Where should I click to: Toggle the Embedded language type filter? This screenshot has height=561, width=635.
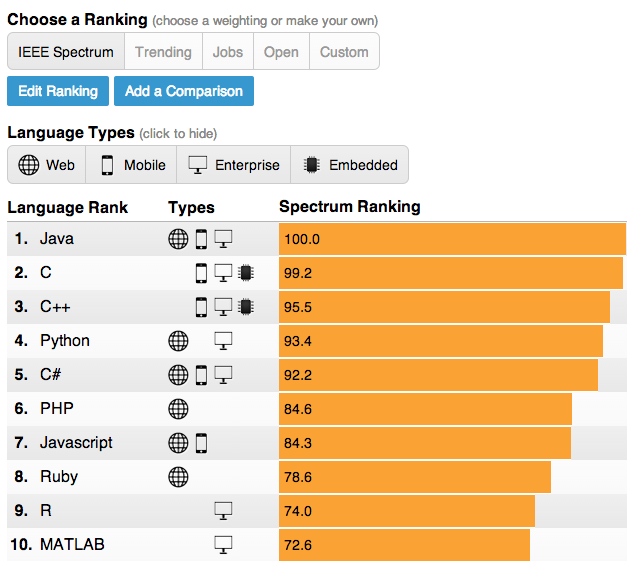[349, 165]
